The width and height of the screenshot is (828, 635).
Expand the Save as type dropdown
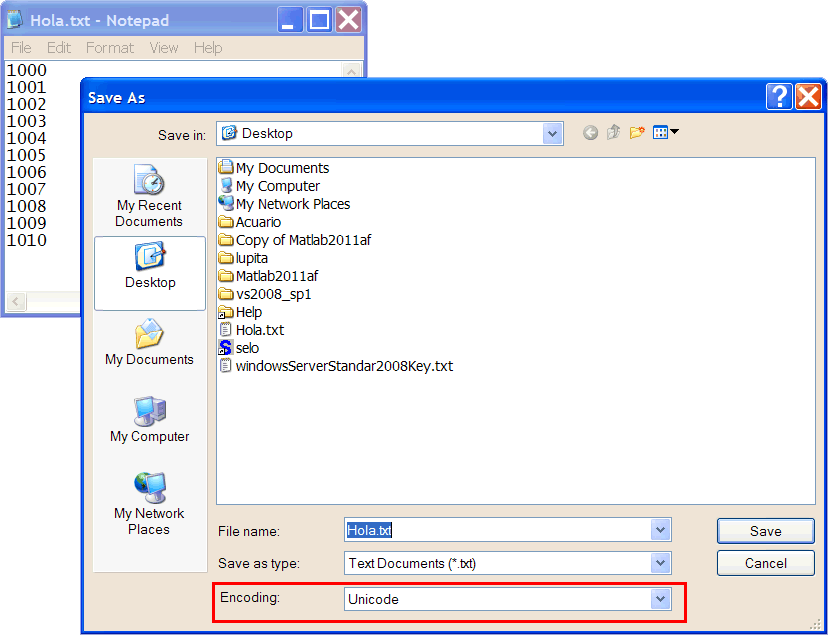(660, 563)
